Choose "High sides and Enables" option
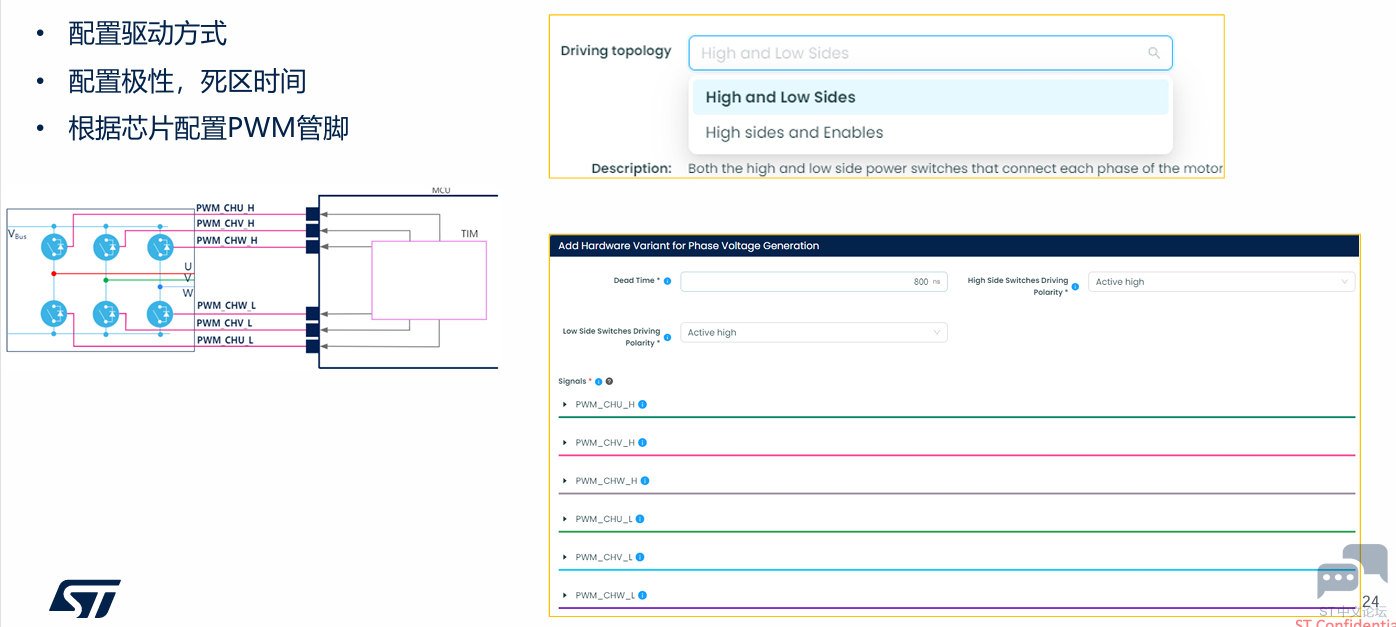This screenshot has width=1396, height=627. point(794,132)
